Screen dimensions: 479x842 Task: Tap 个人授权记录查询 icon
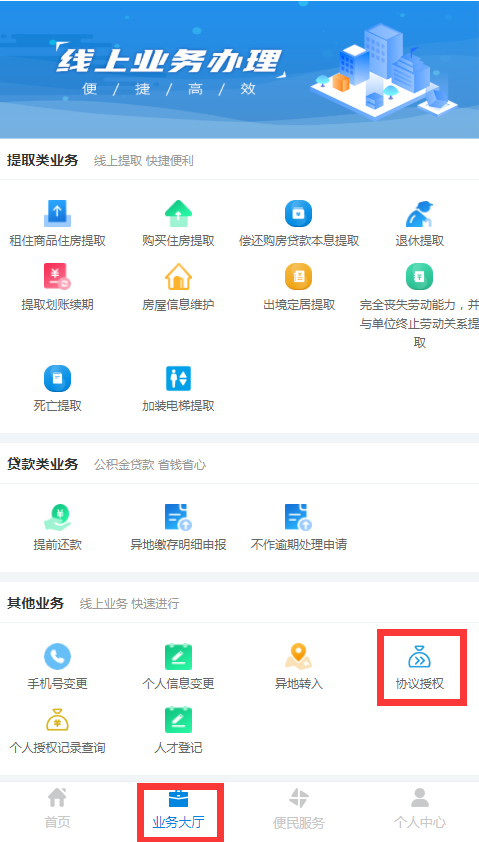[x=57, y=720]
